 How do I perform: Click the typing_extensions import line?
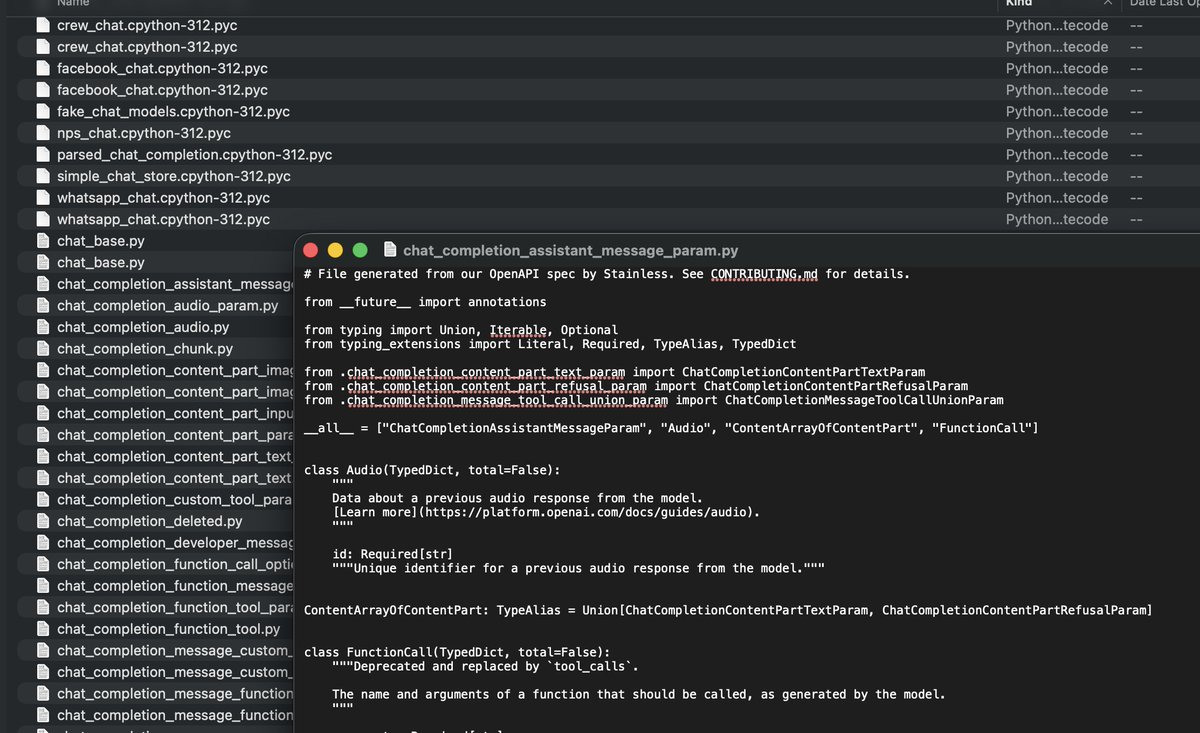(x=550, y=344)
